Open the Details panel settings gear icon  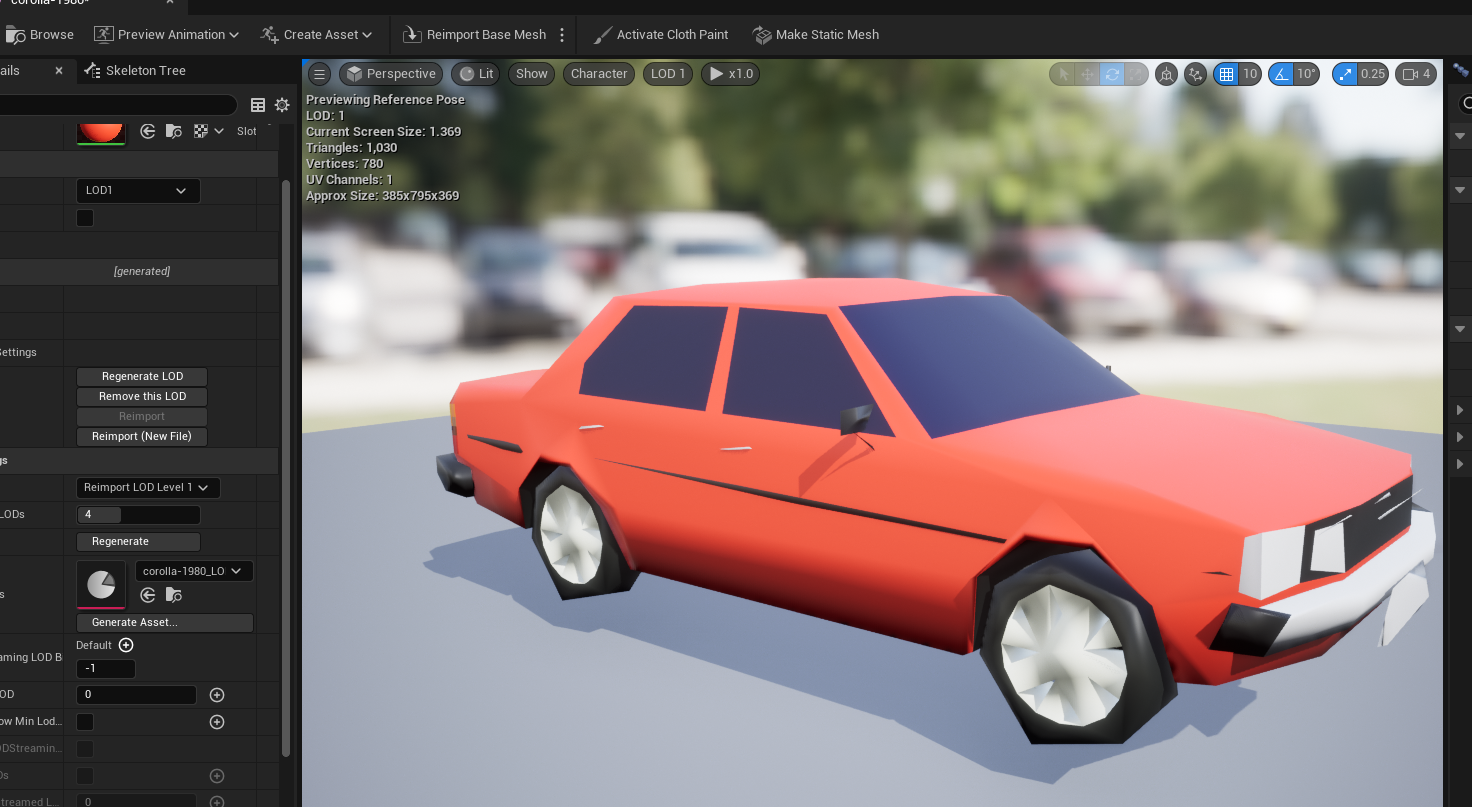point(282,105)
